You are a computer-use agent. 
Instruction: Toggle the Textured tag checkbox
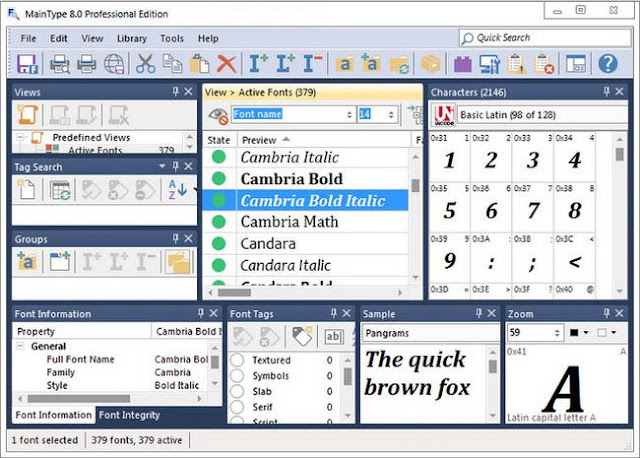pos(237,360)
